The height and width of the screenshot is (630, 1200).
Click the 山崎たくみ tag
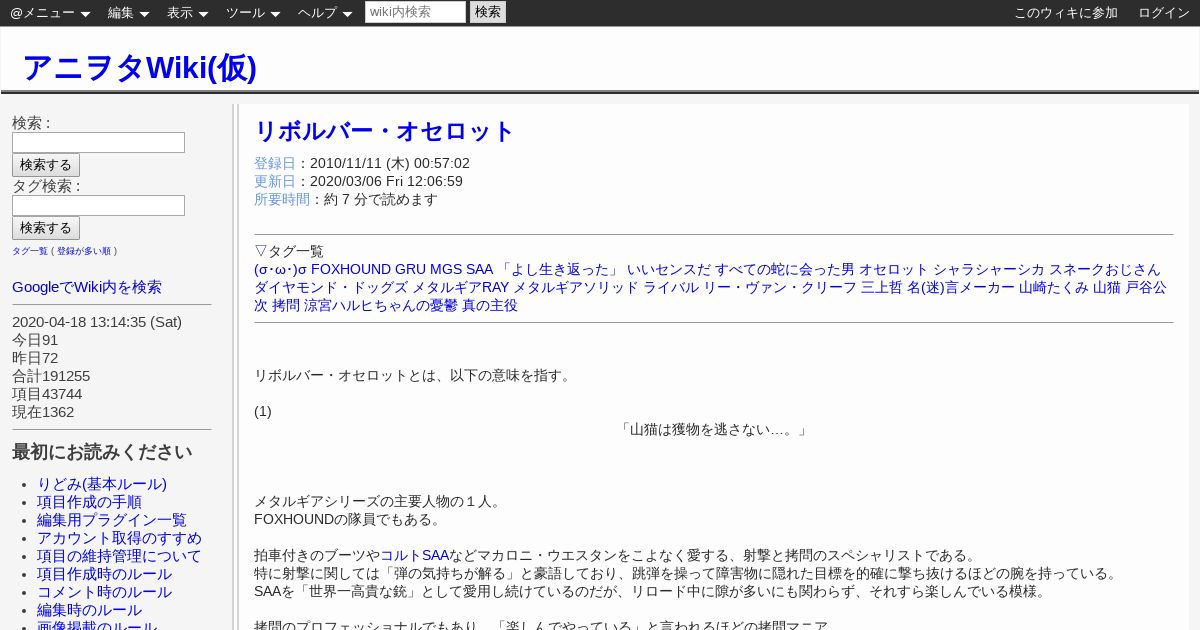1054,288
